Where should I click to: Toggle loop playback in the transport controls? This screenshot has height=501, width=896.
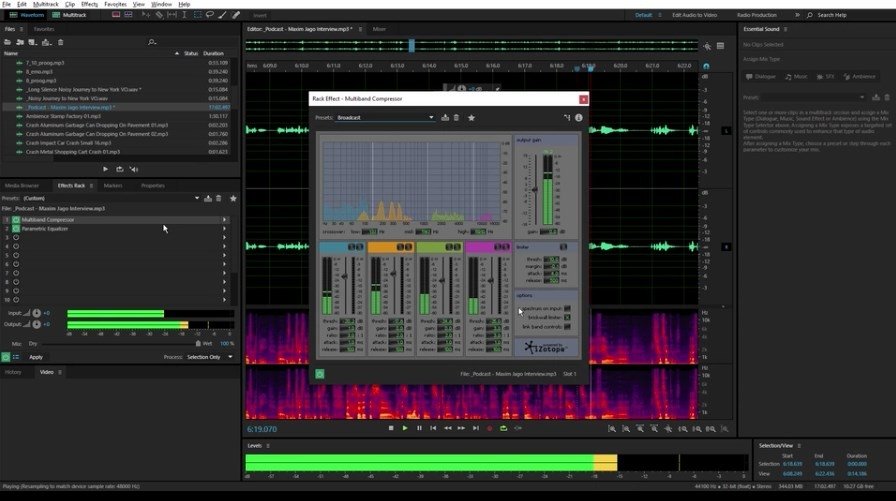click(x=503, y=428)
